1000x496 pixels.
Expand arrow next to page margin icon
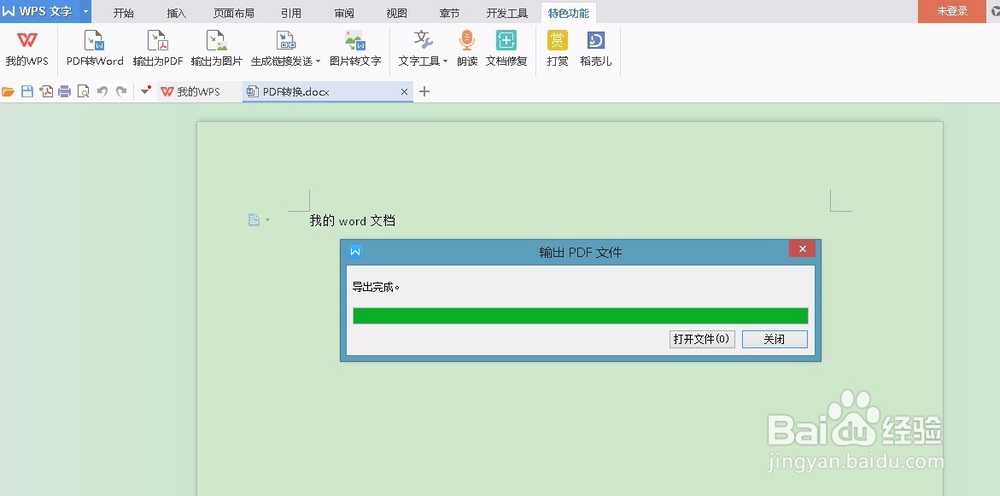pos(267,220)
